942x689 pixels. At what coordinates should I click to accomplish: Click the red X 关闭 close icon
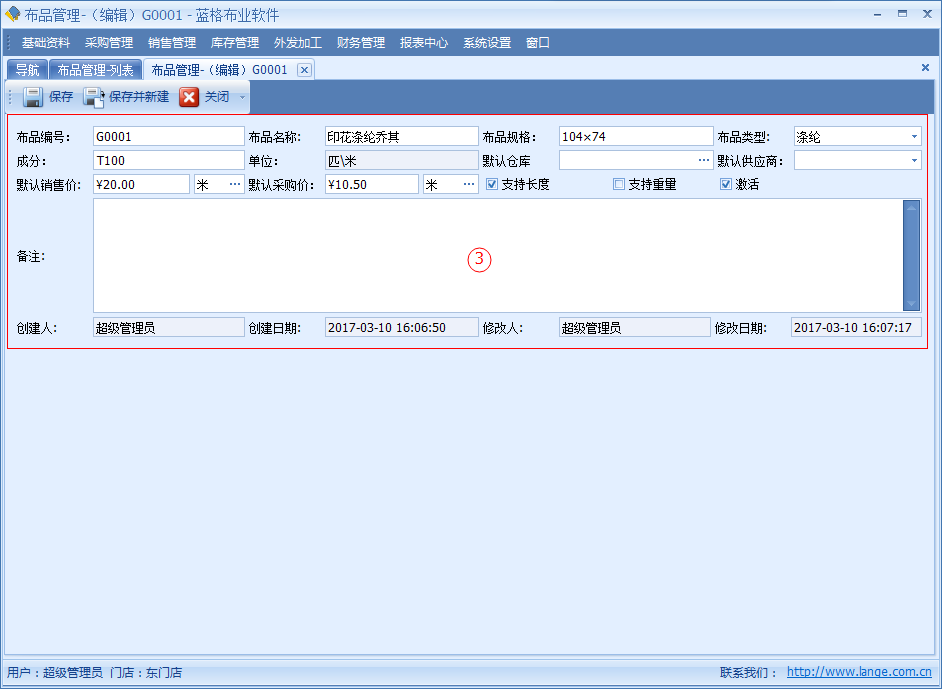pos(190,97)
